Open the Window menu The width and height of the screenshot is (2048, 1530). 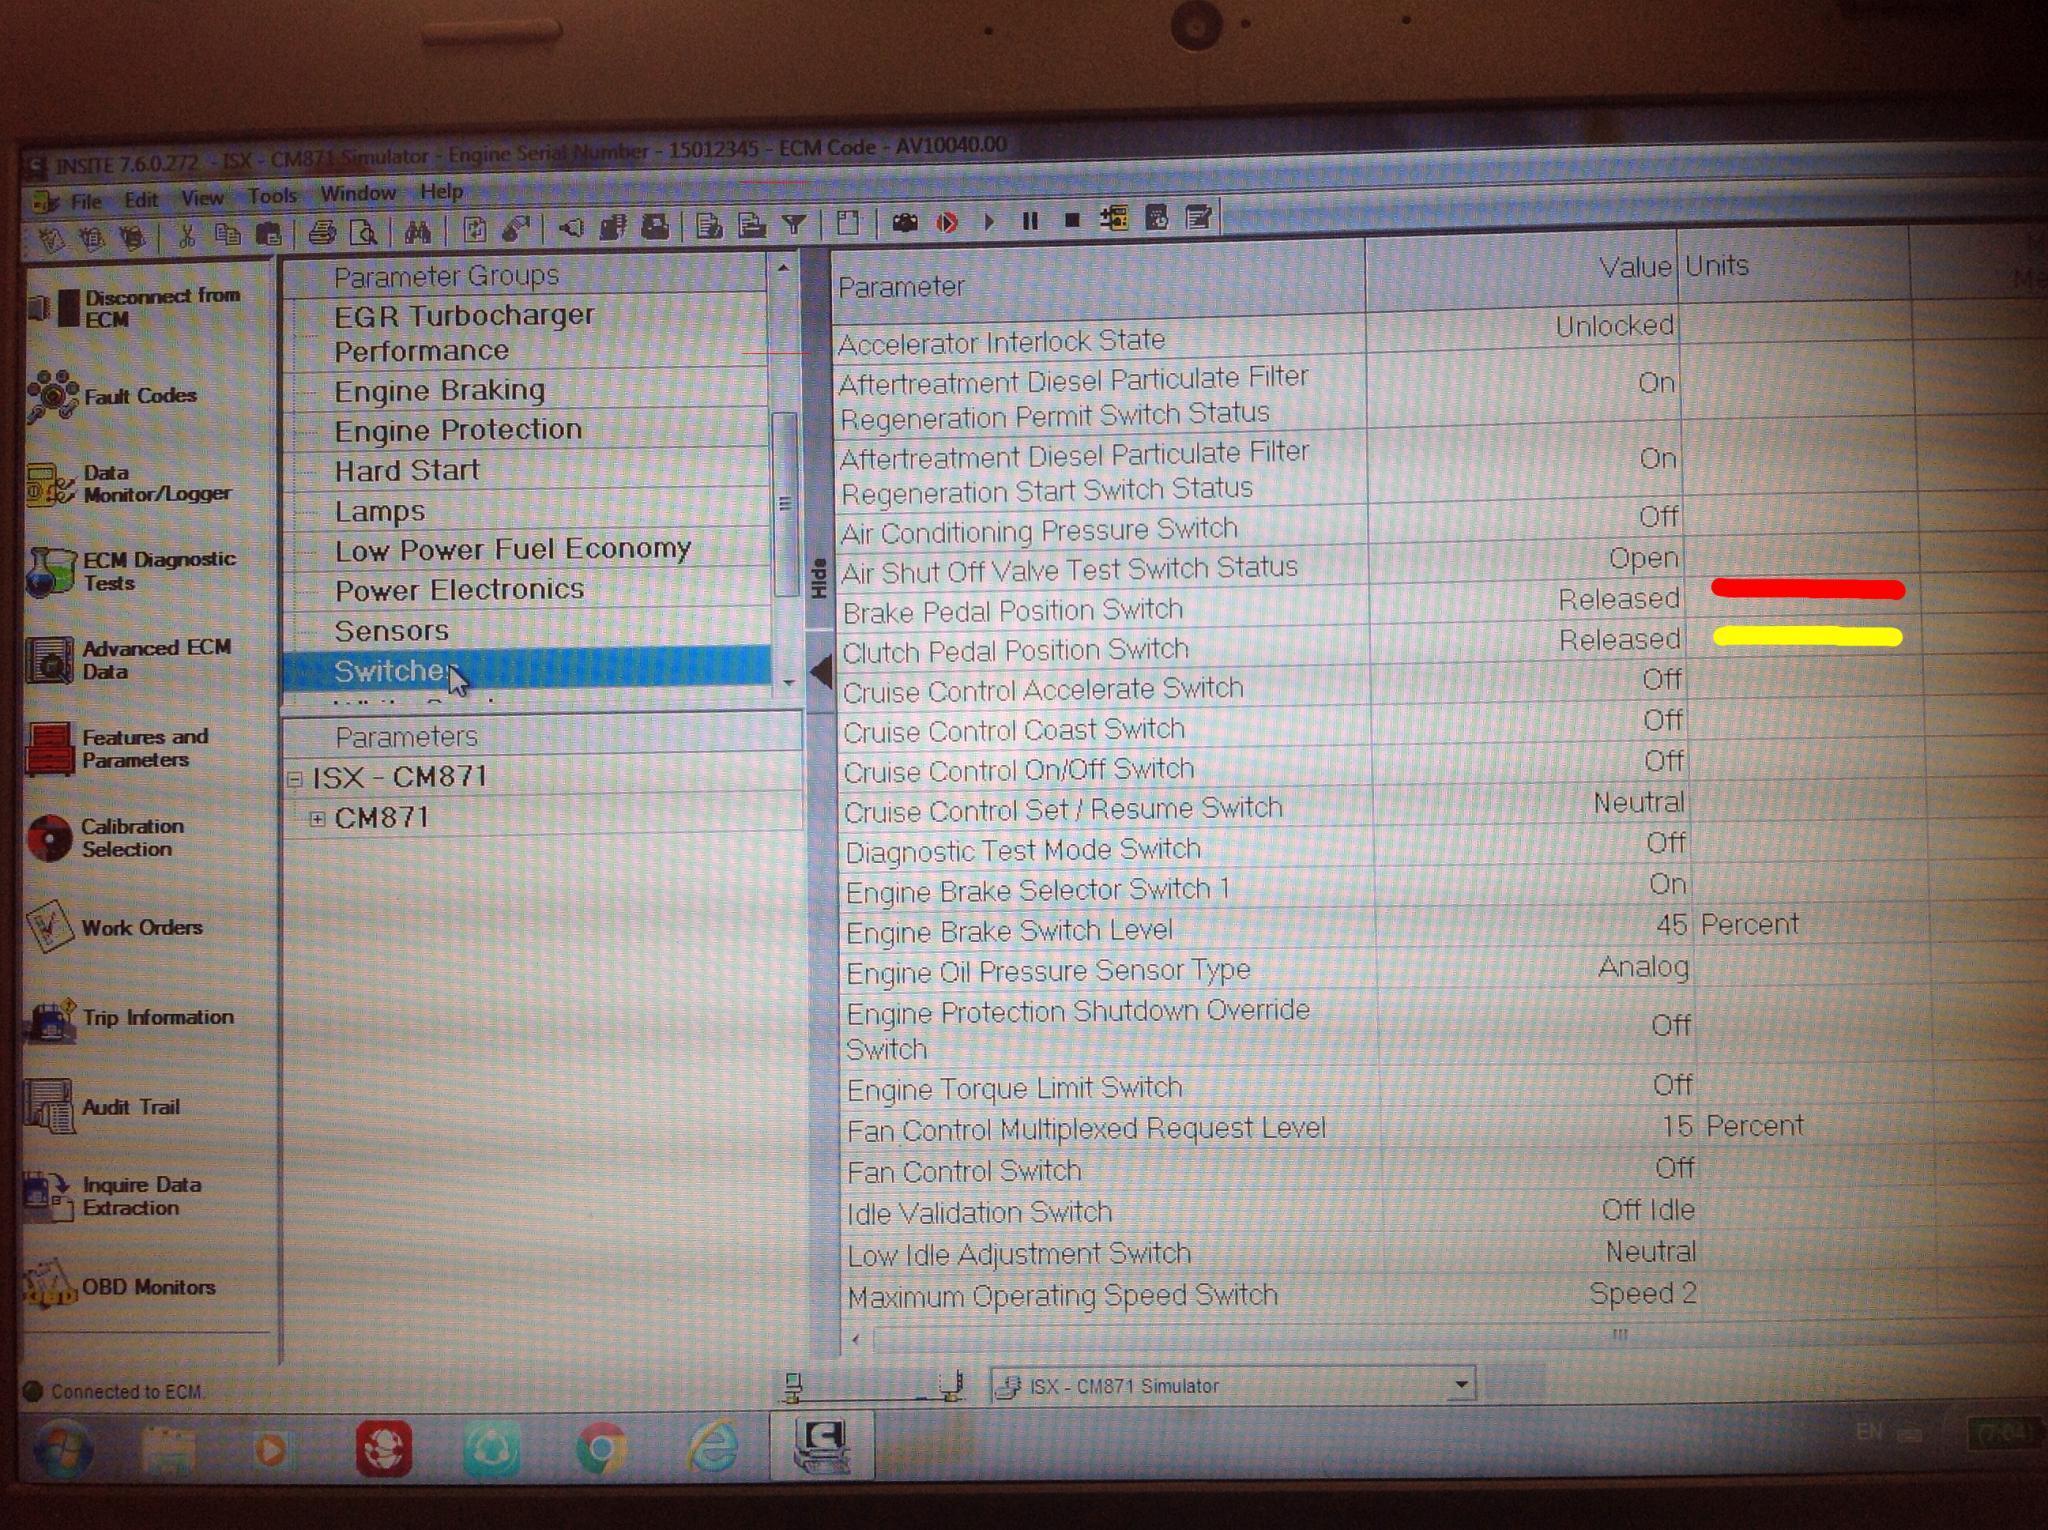358,192
